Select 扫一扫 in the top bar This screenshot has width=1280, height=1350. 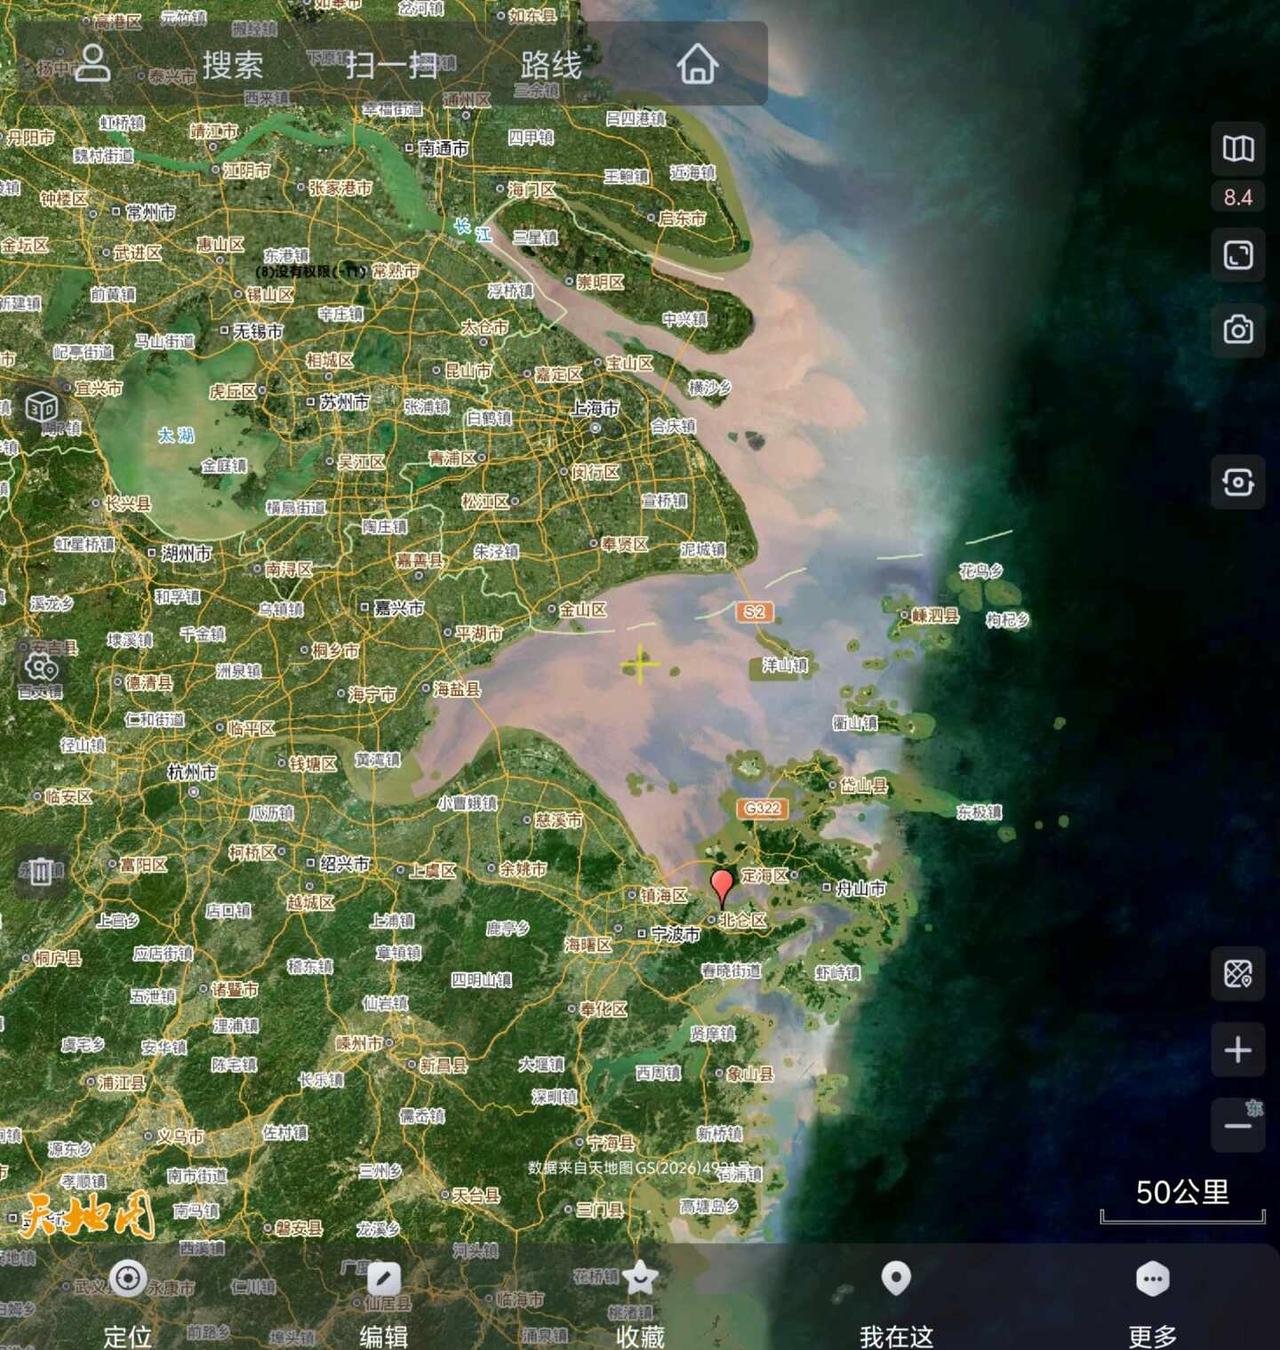[392, 65]
